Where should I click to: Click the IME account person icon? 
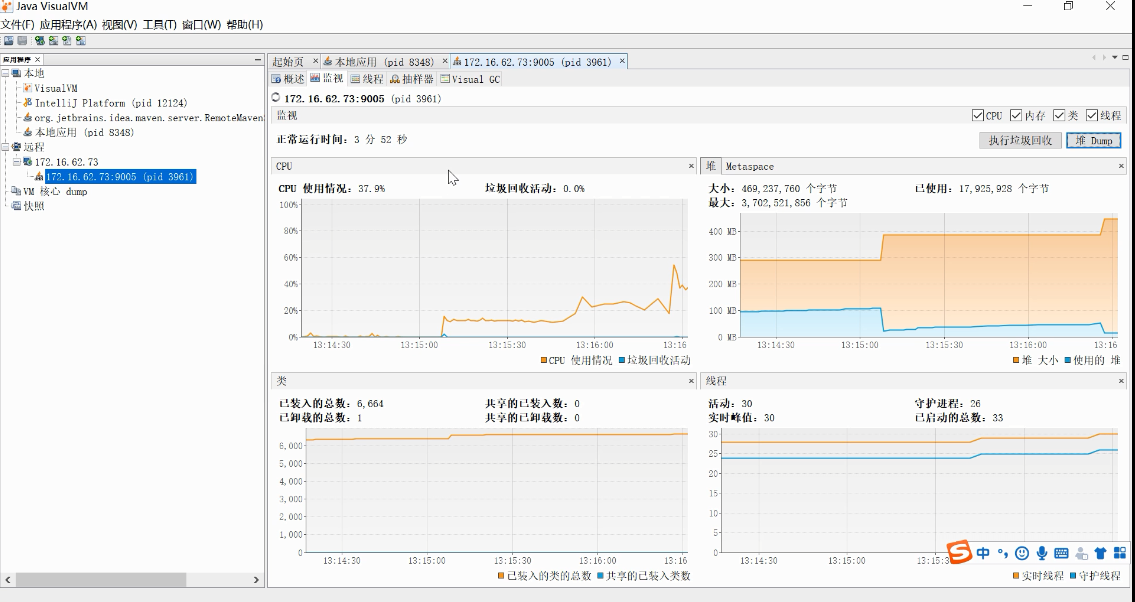pyautogui.click(x=1081, y=554)
